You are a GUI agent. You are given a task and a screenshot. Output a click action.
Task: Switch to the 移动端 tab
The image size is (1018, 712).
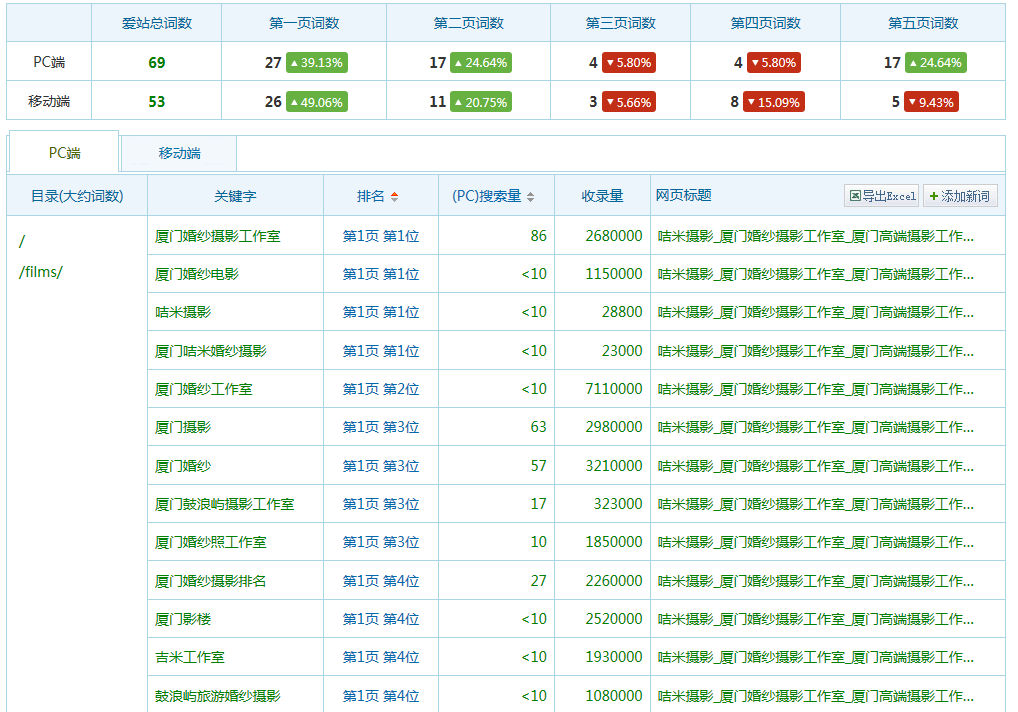[x=179, y=153]
